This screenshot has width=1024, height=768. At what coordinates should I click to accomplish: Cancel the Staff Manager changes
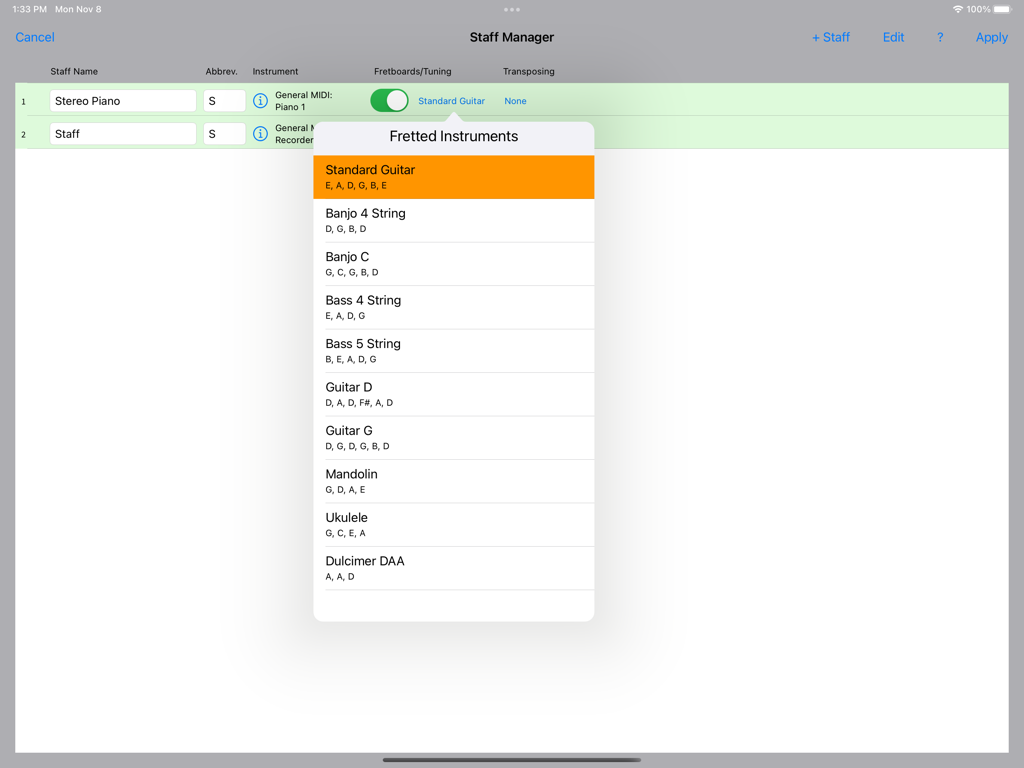click(35, 37)
